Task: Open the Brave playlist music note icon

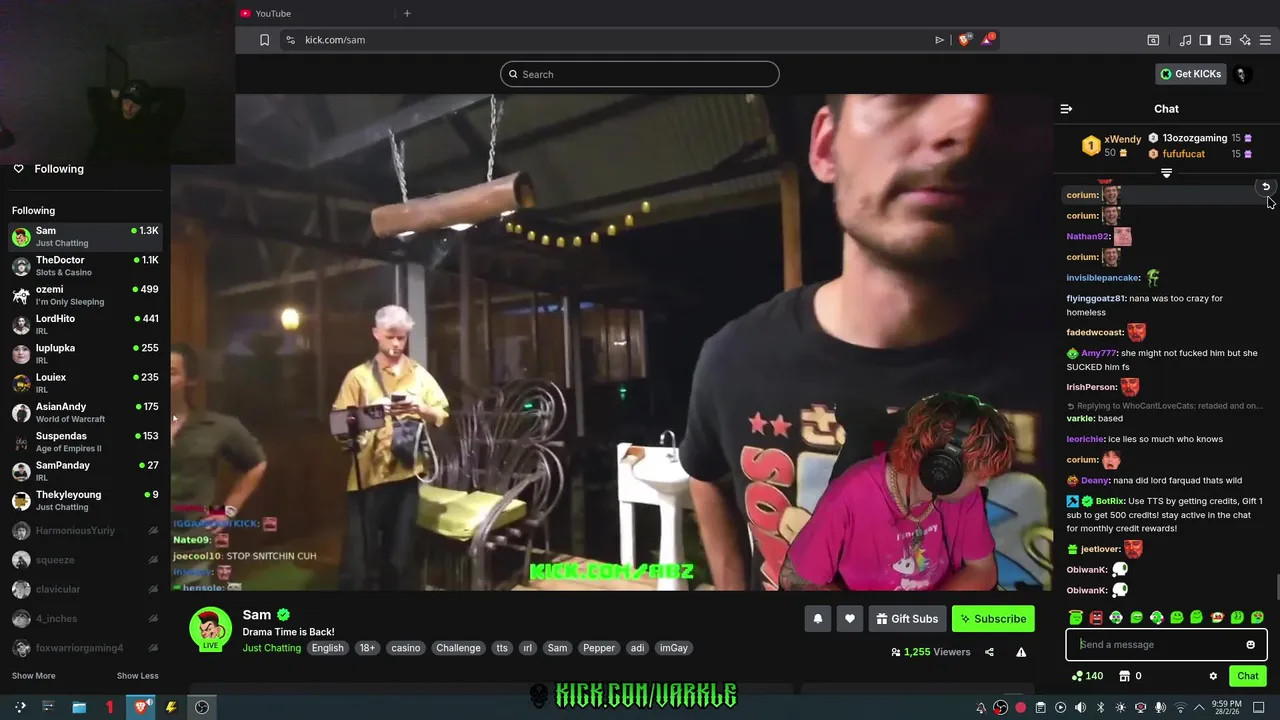Action: (1185, 40)
